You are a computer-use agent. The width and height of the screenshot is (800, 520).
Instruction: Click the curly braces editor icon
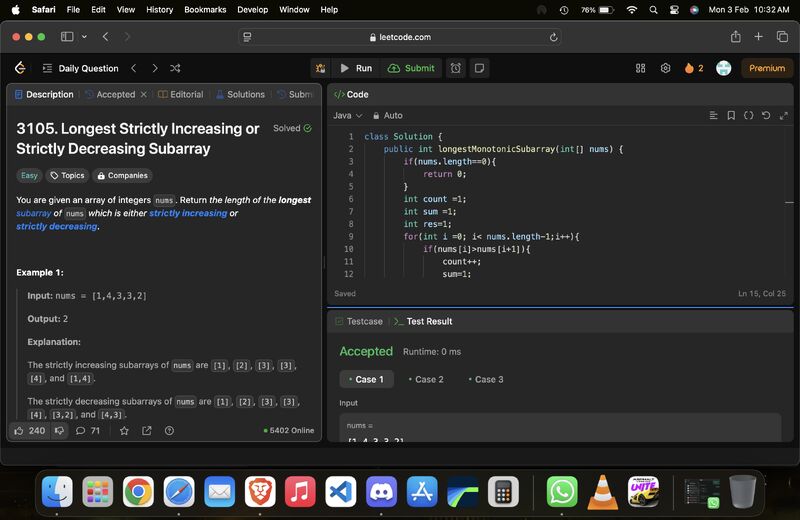point(748,116)
